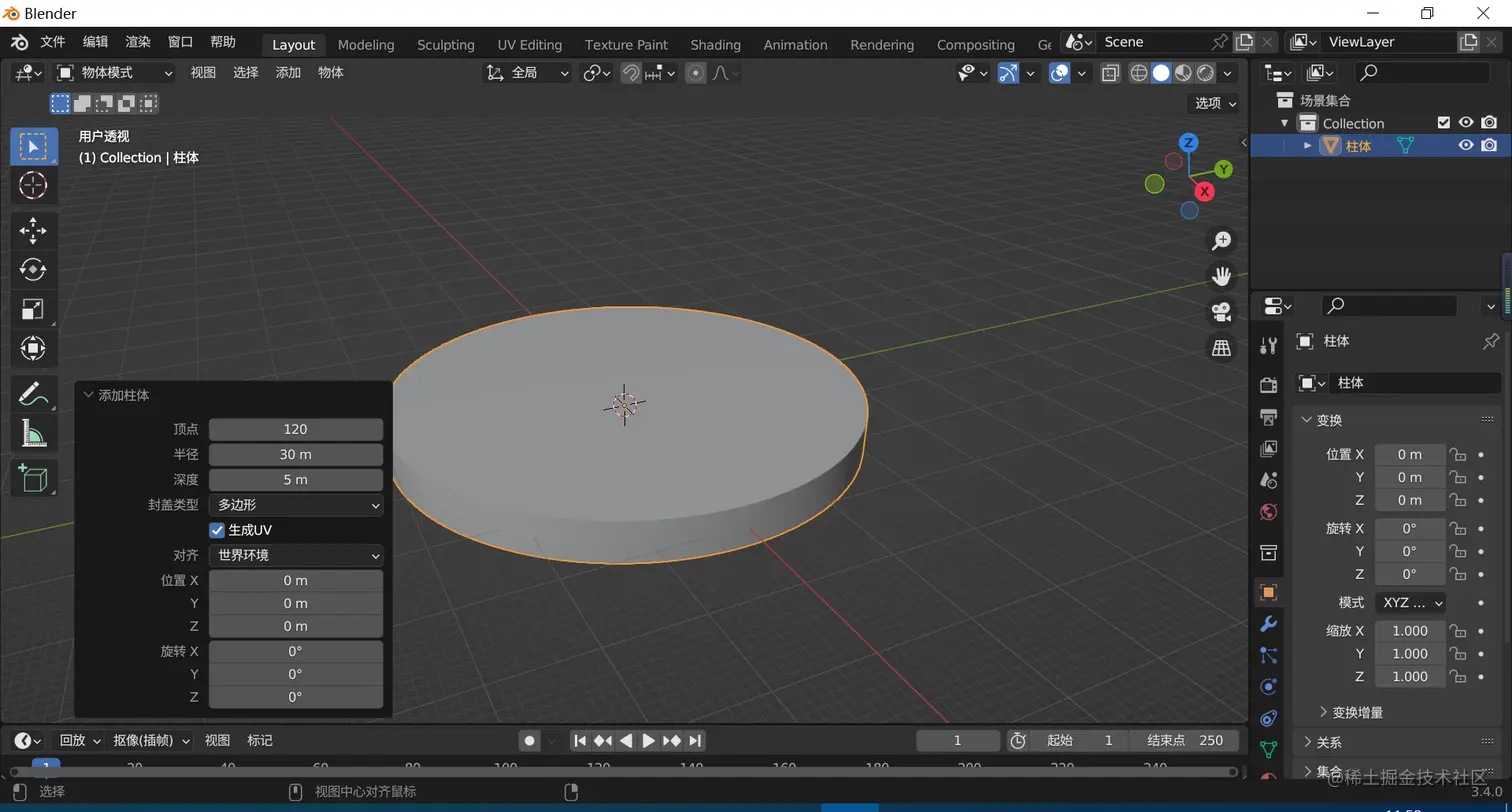
Task: Toggle X-ray mode in viewport header
Action: tap(1110, 73)
